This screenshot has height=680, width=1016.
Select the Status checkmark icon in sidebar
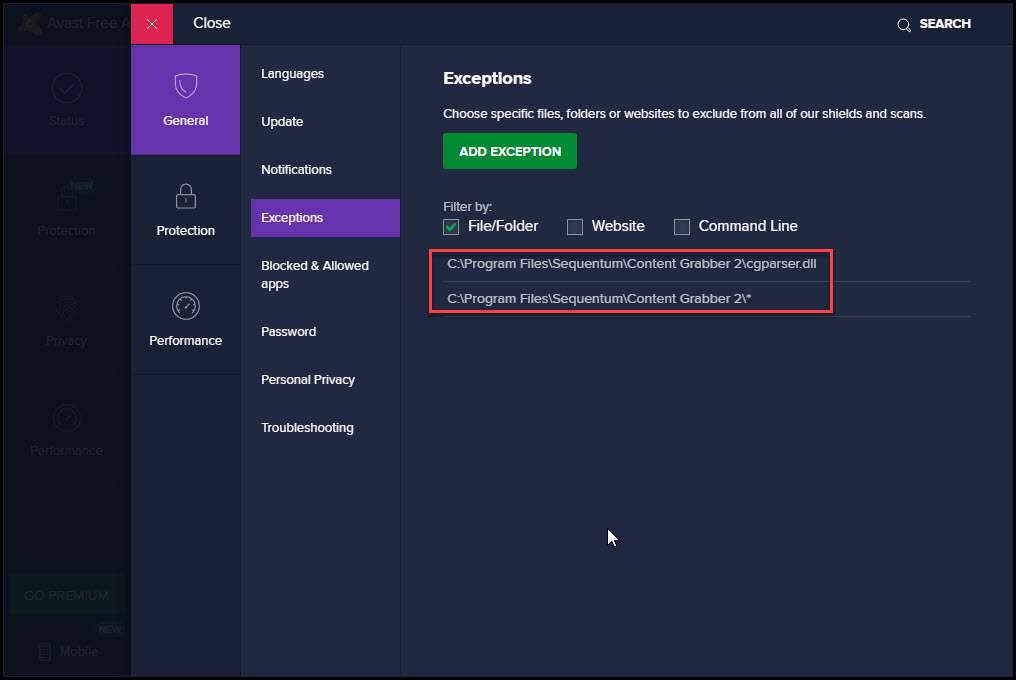point(66,88)
